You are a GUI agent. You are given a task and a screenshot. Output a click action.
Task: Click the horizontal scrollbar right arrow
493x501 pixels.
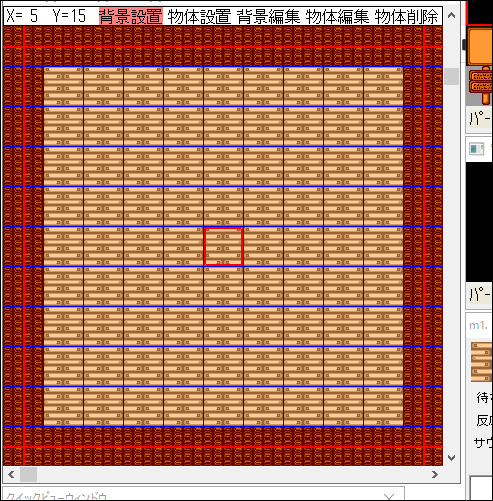click(435, 474)
